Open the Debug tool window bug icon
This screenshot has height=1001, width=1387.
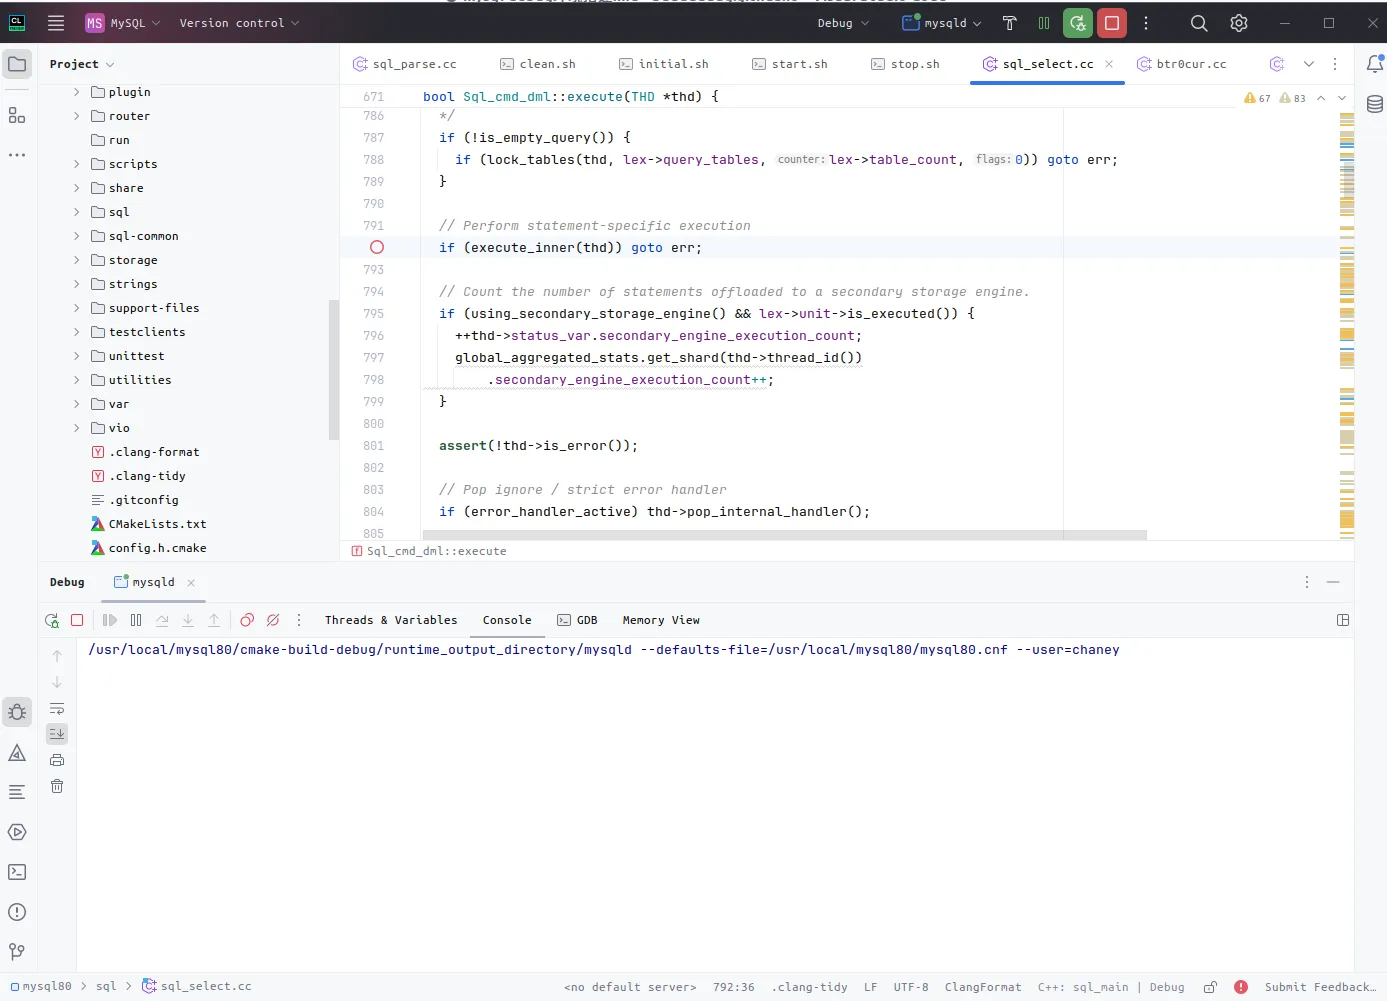point(17,712)
